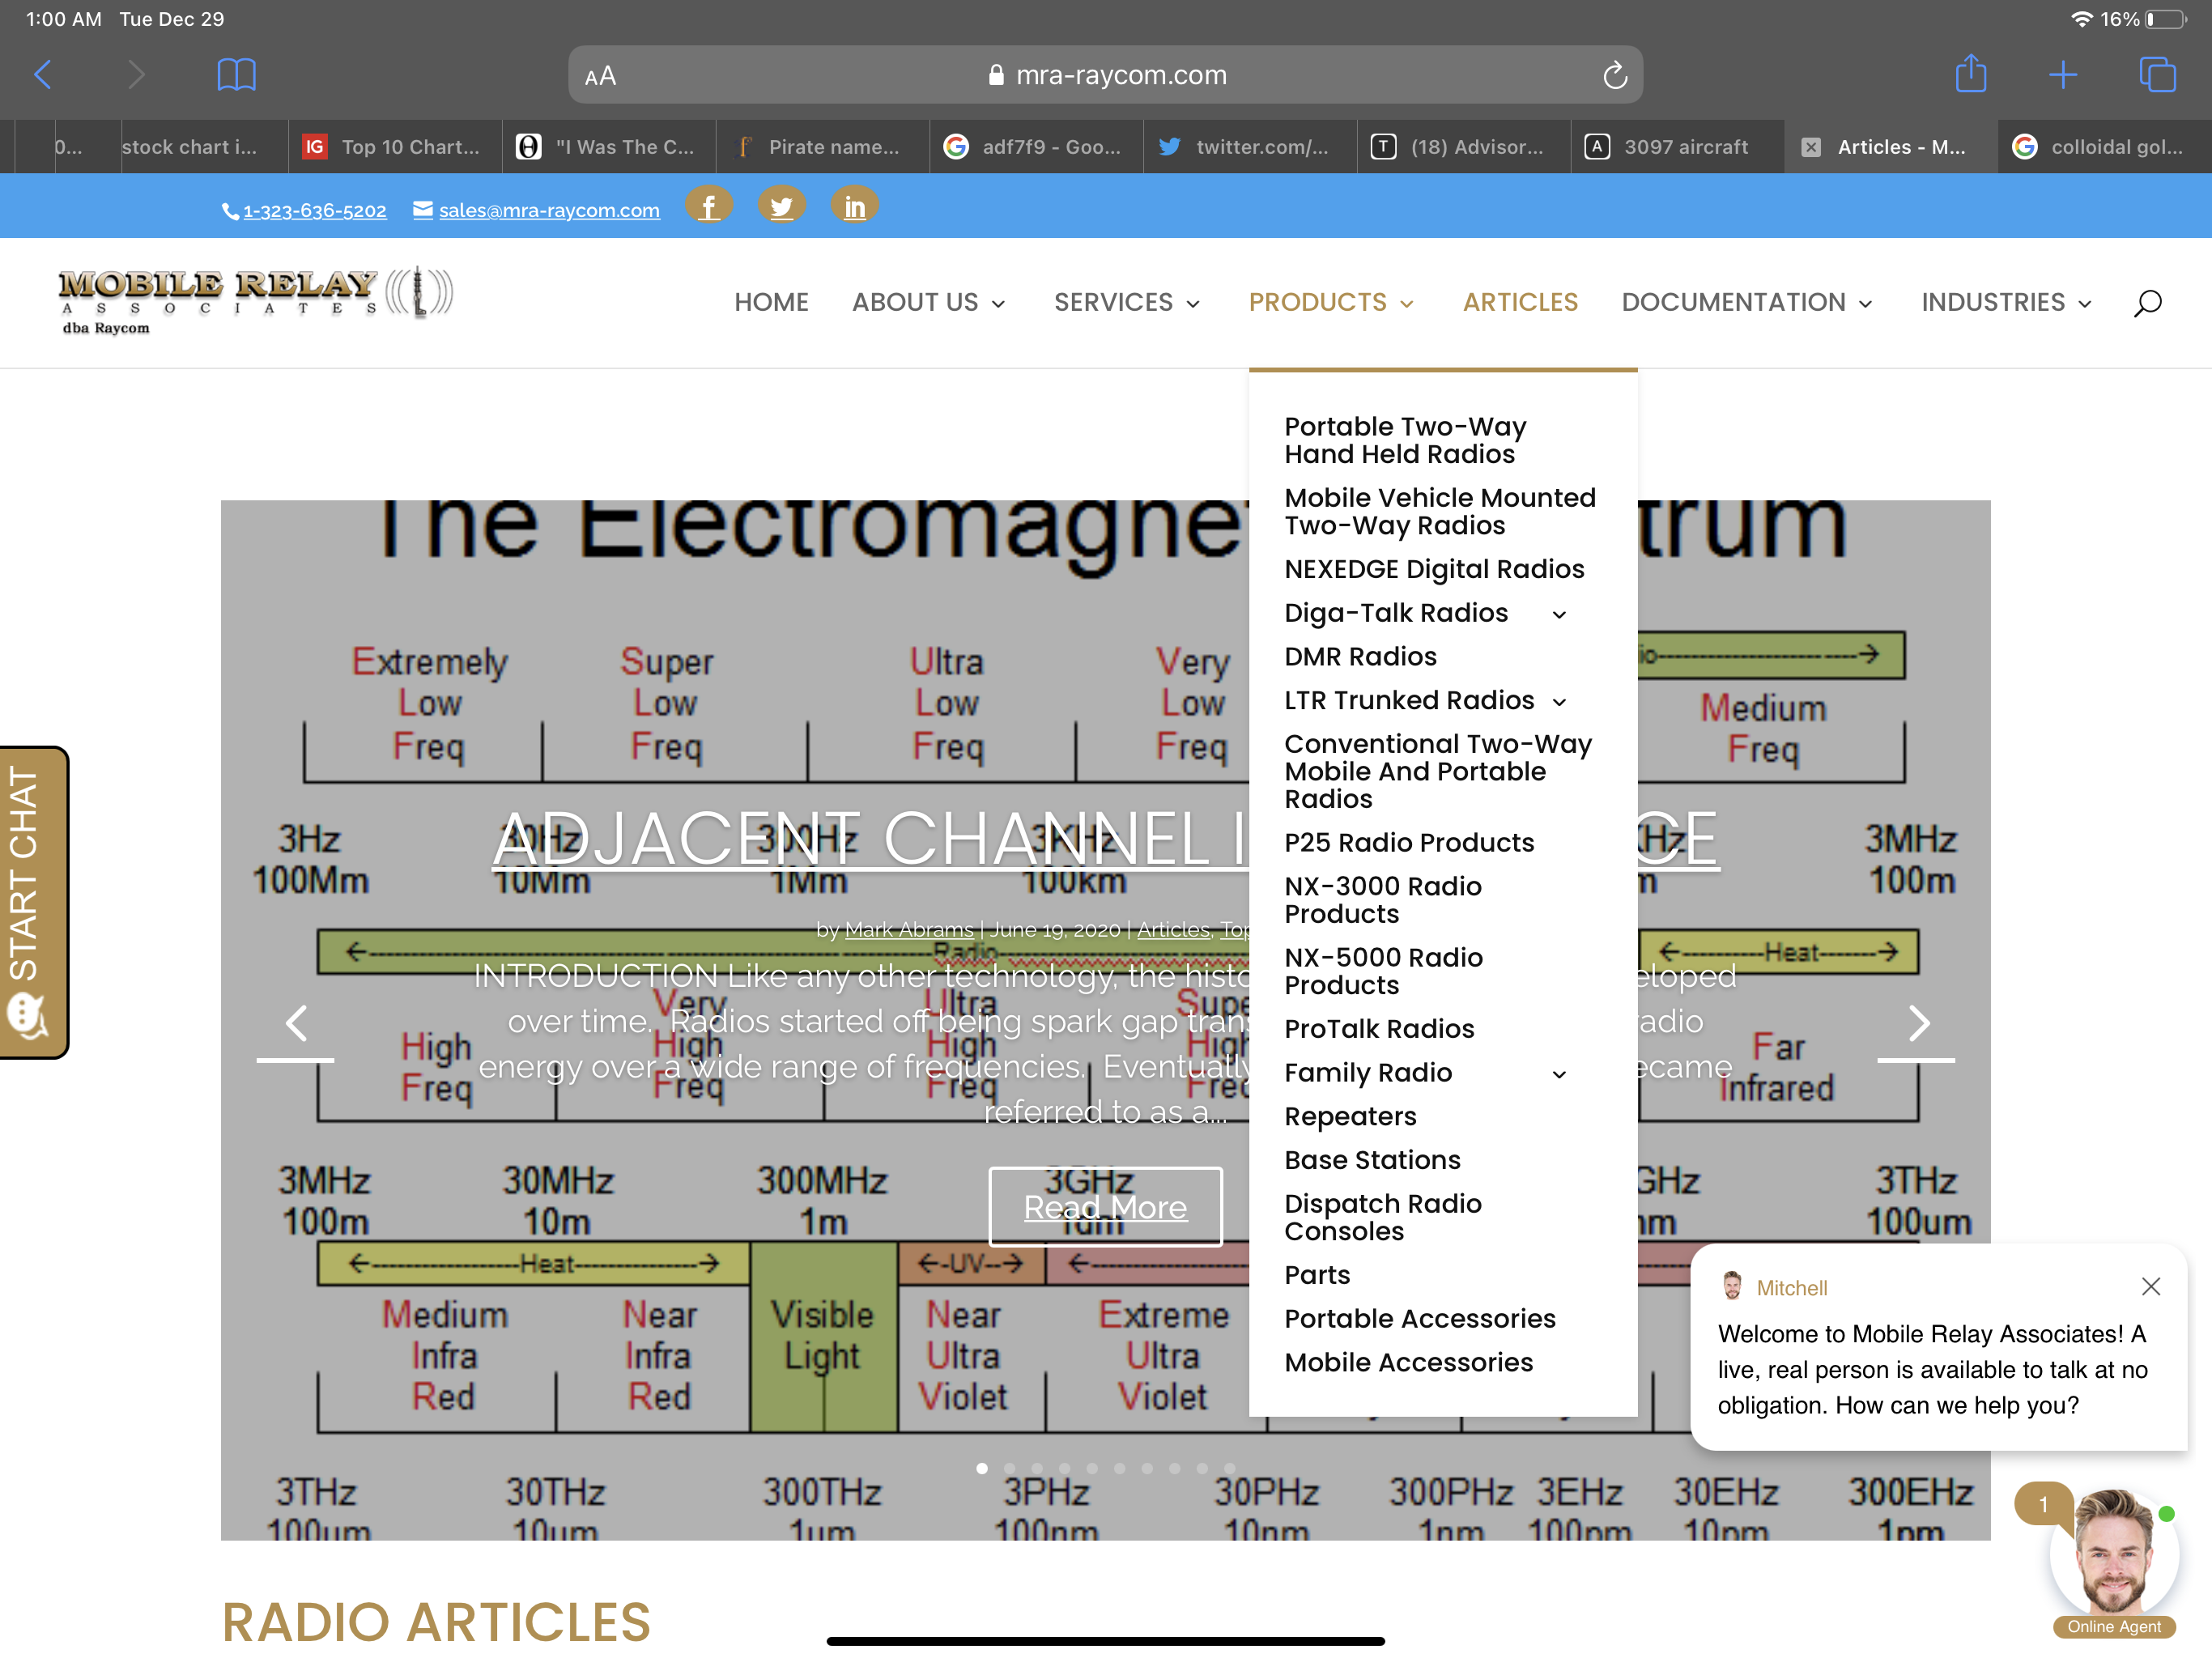2212x1658 pixels.
Task: Open Safari bookmarks book icon
Action: (236, 74)
